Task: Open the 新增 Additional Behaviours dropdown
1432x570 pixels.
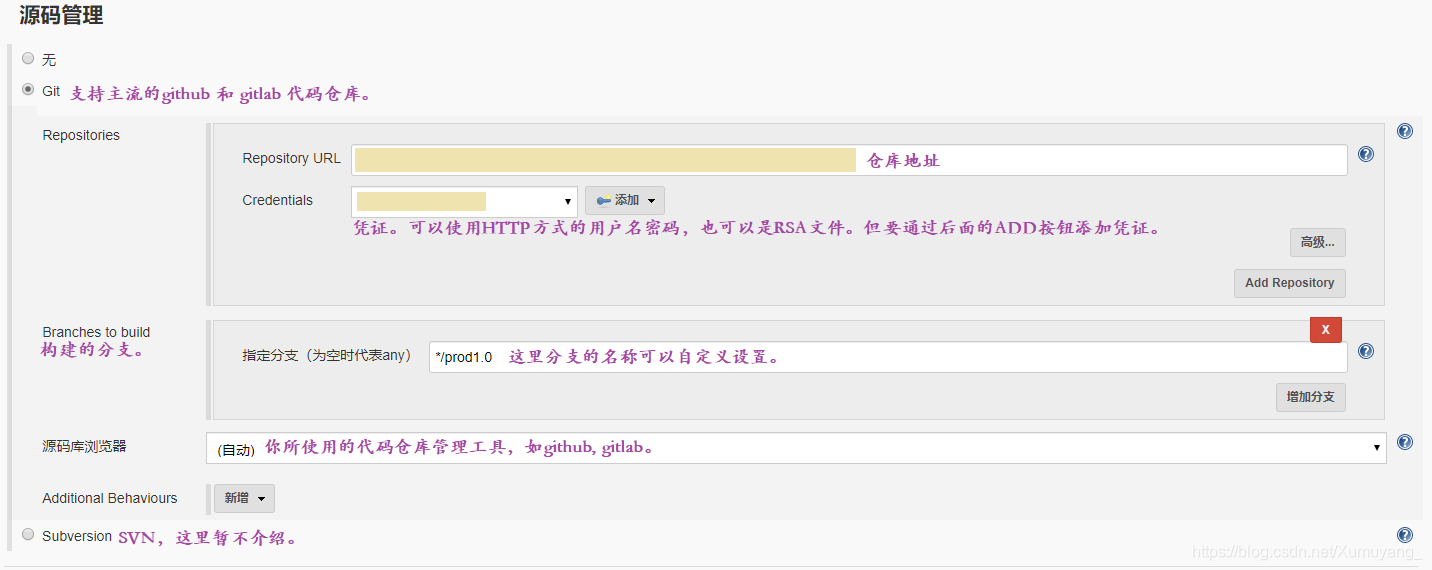Action: tap(245, 498)
